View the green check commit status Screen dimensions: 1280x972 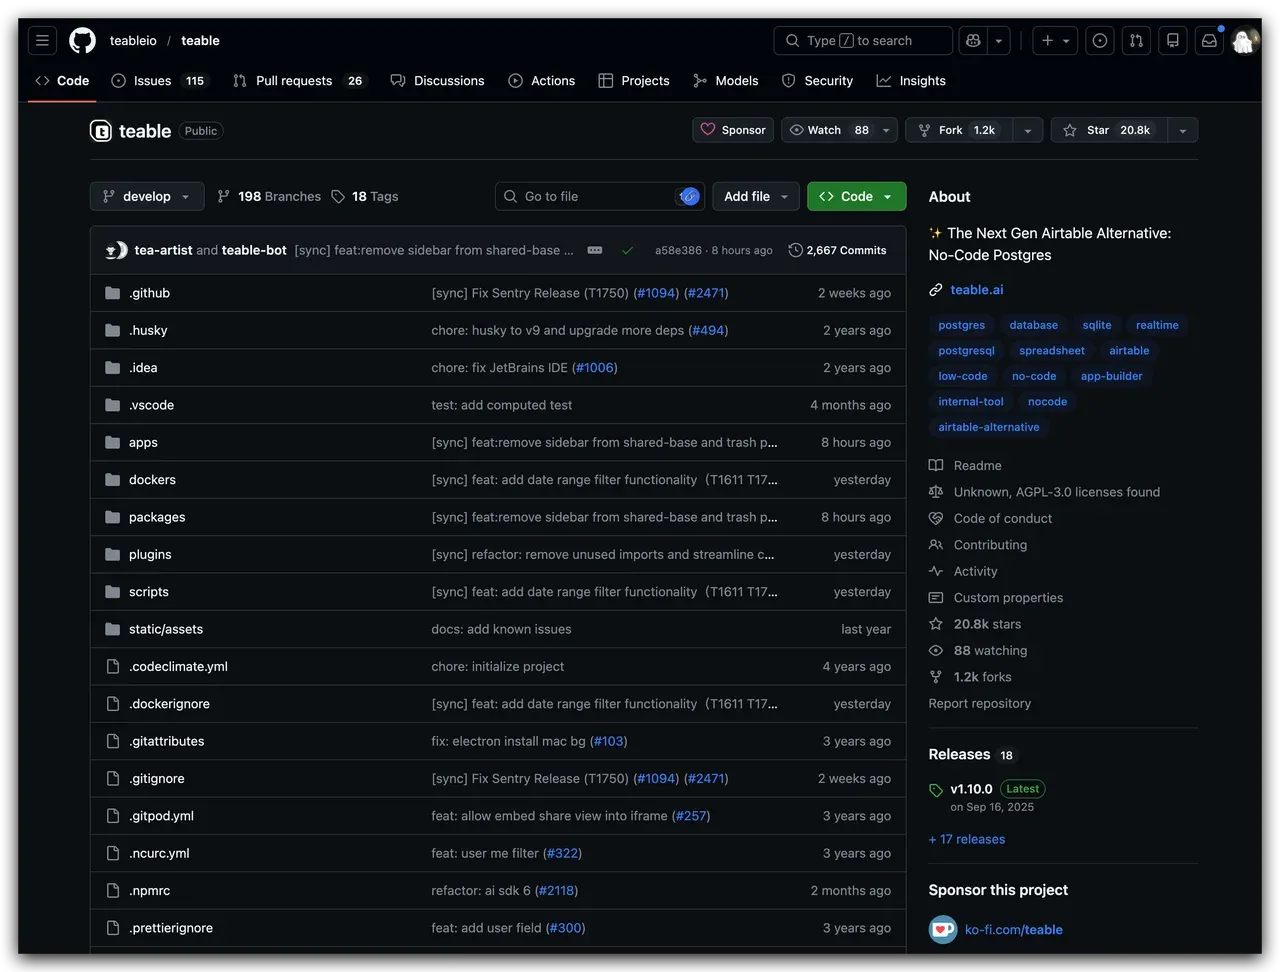(x=627, y=250)
